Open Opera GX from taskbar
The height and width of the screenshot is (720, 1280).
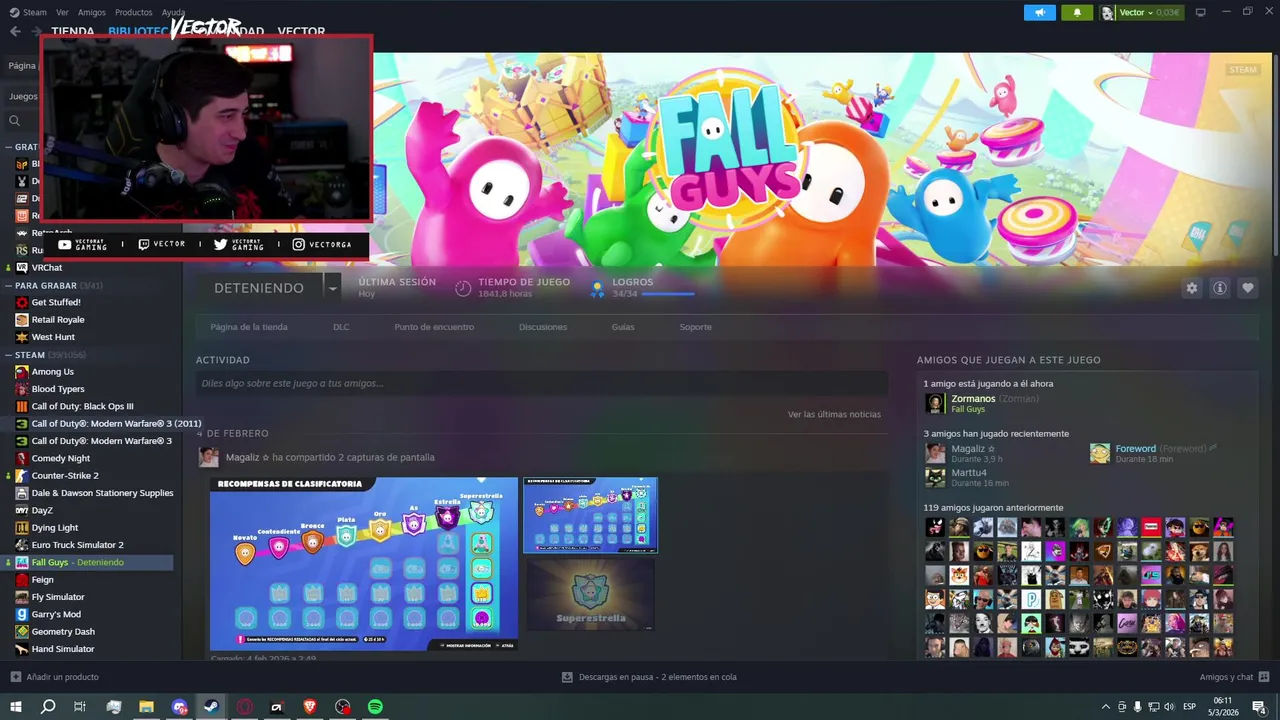(x=245, y=707)
